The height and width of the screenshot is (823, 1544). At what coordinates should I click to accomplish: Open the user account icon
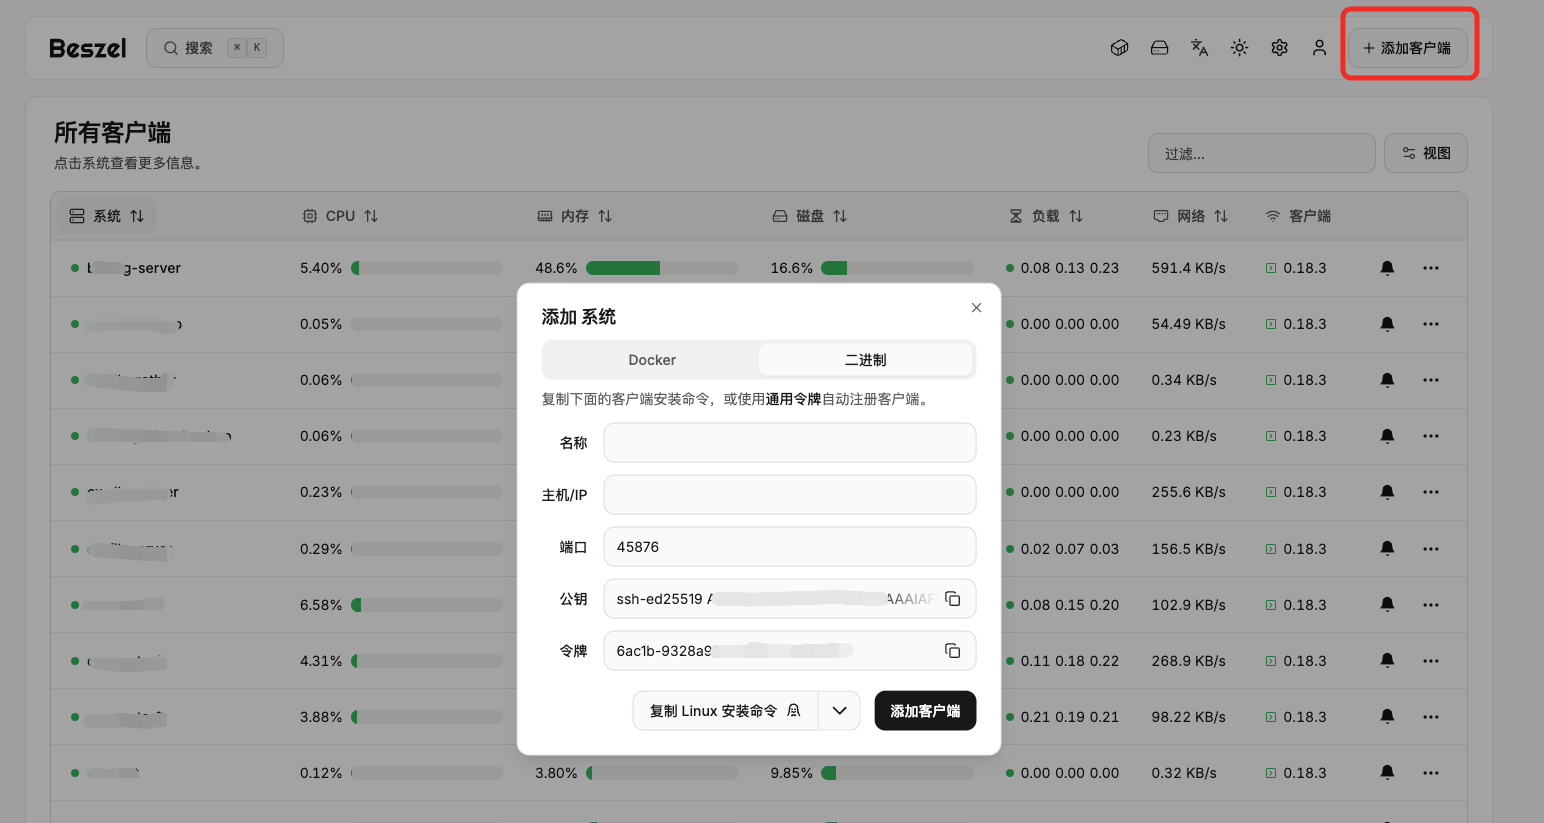point(1319,48)
